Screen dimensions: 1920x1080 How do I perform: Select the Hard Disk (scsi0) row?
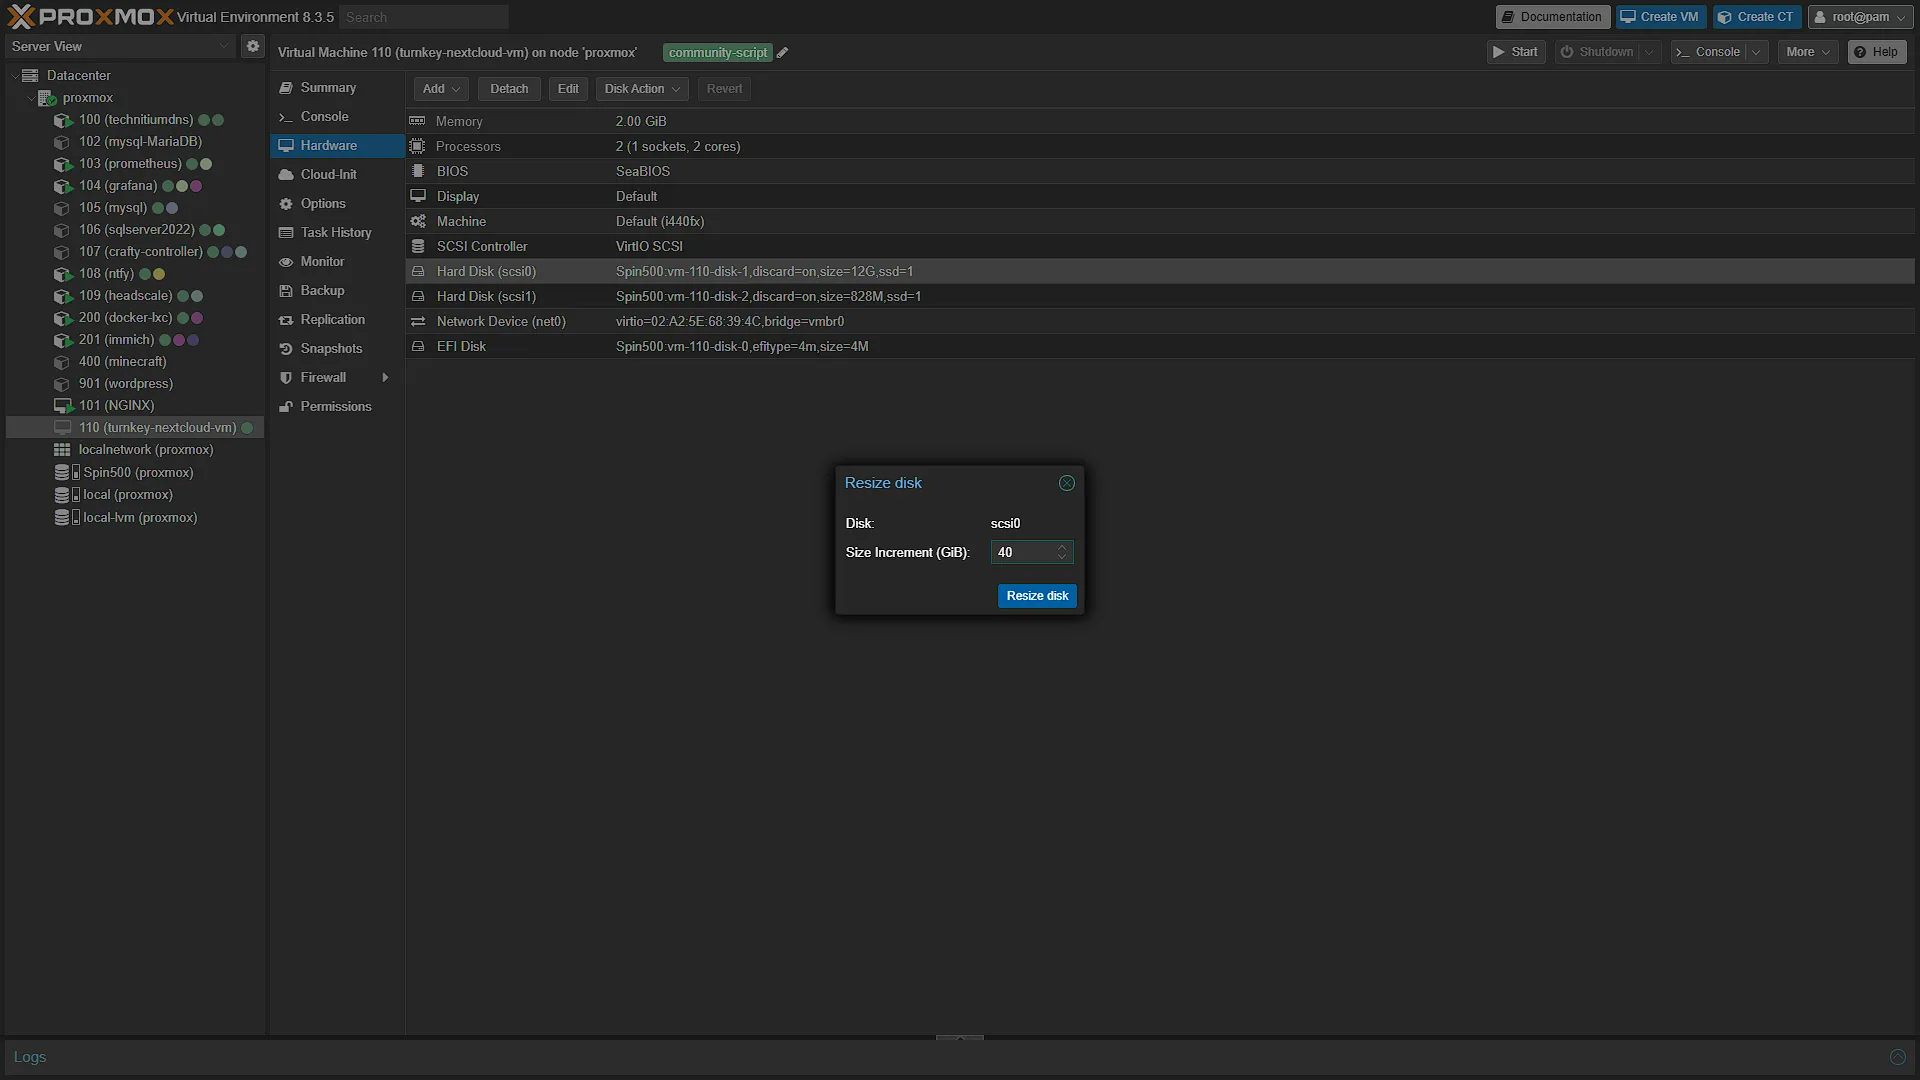click(1160, 271)
